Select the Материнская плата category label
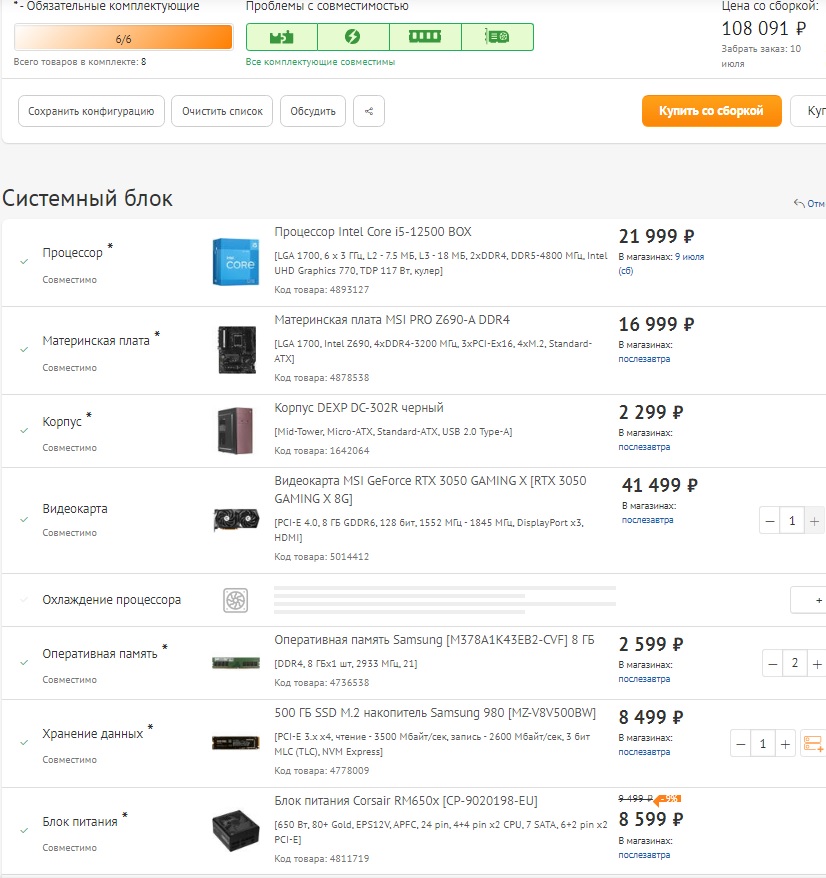This screenshot has width=826, height=878. 96,340
